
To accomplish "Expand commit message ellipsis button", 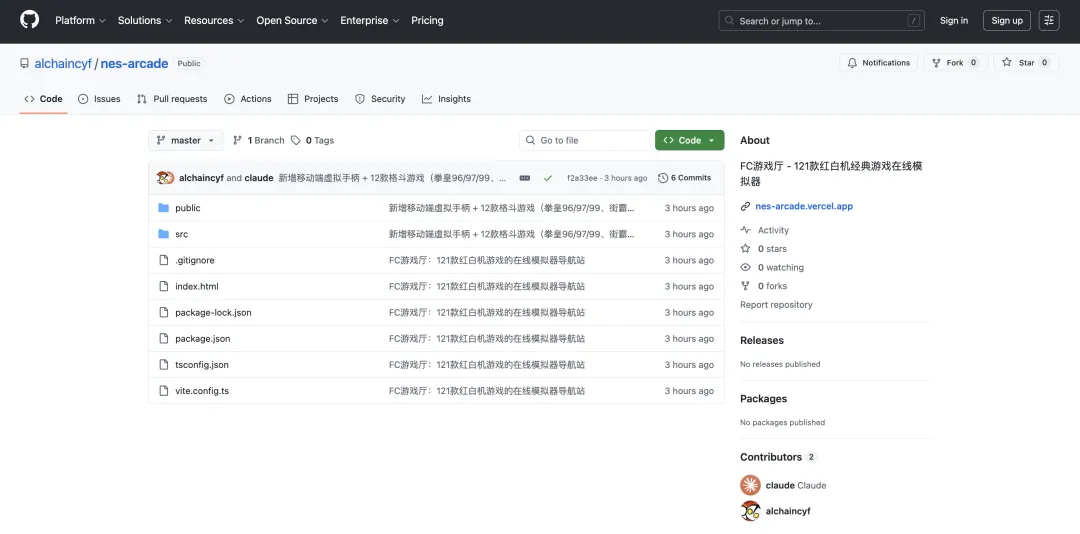I will [x=525, y=178].
